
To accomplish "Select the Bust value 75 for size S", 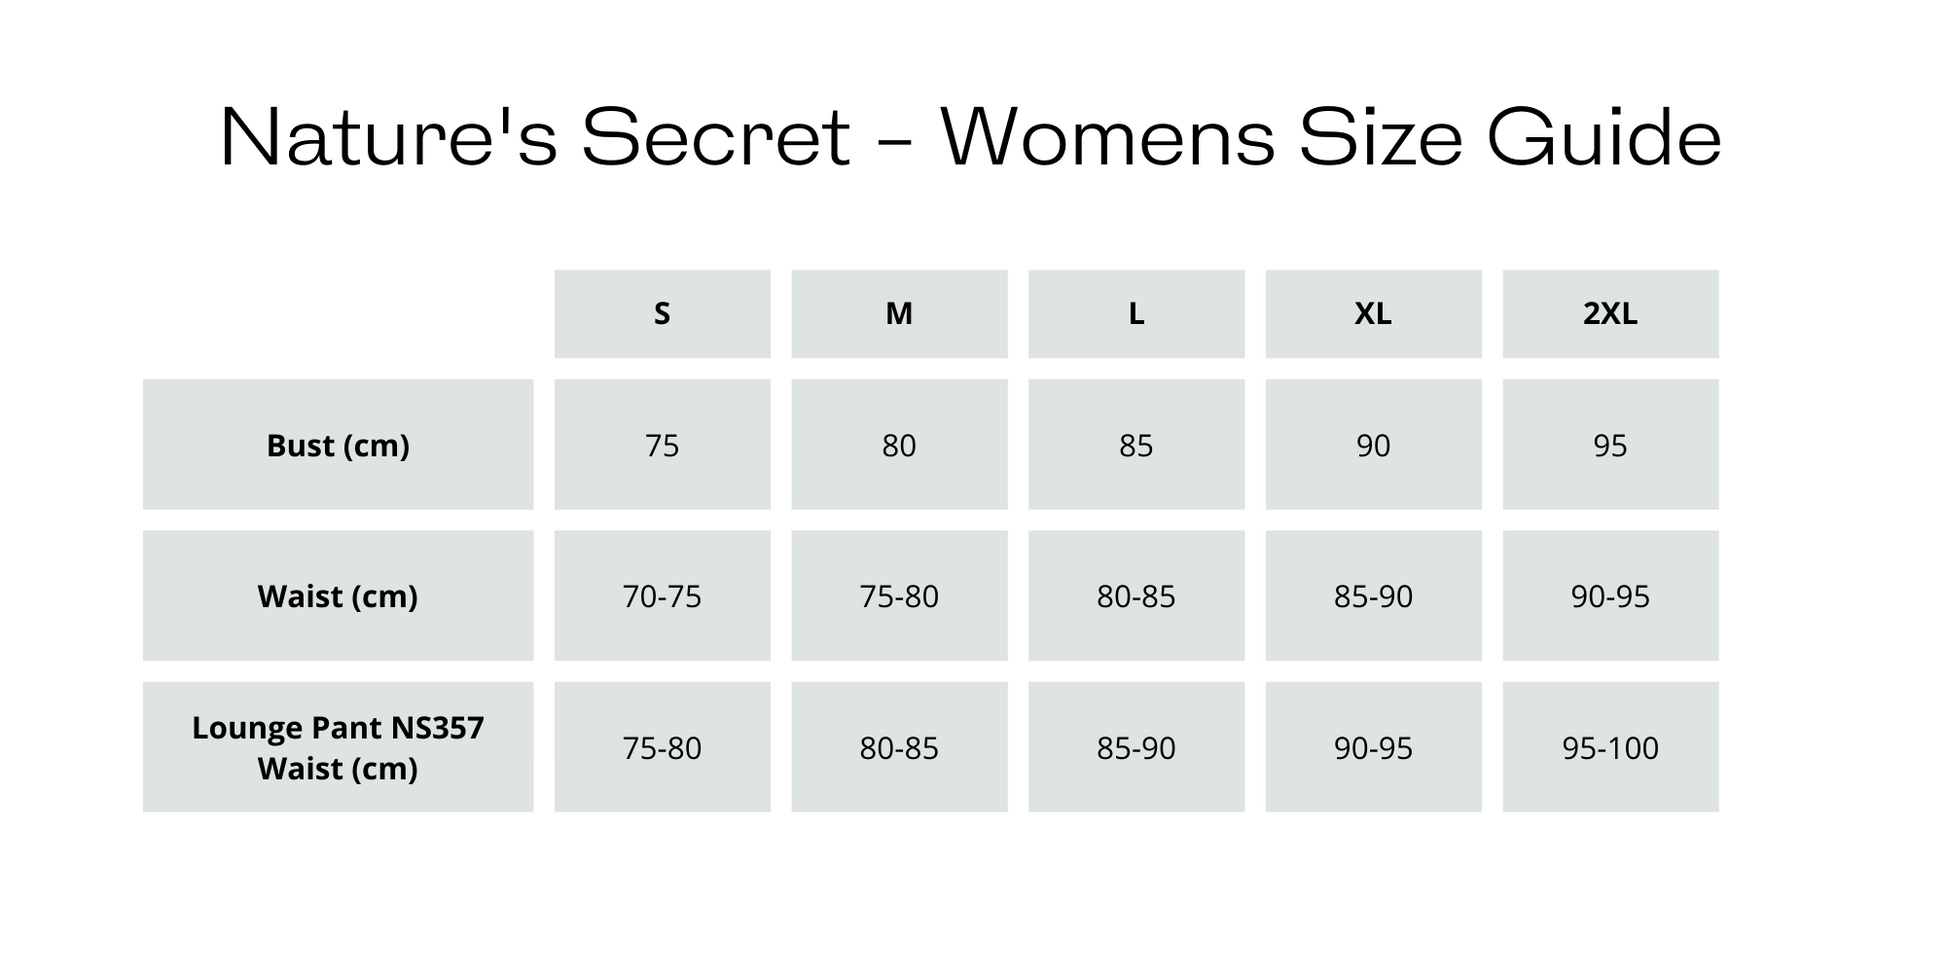I will click(662, 445).
